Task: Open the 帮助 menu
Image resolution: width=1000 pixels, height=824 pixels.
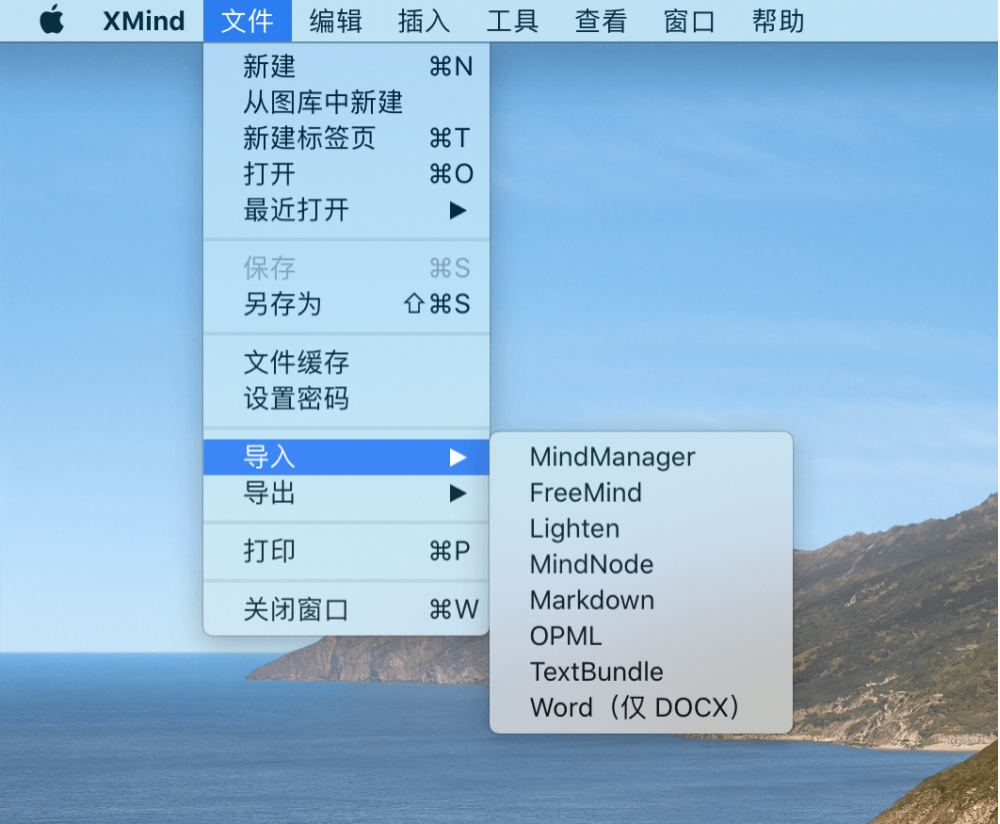Action: coord(778,21)
